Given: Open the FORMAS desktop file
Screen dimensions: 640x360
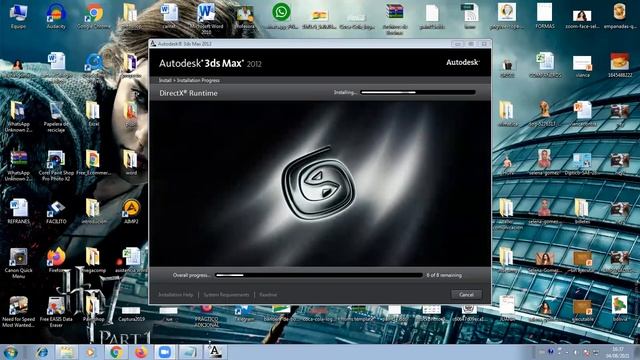Looking at the screenshot, I should coord(545,17).
